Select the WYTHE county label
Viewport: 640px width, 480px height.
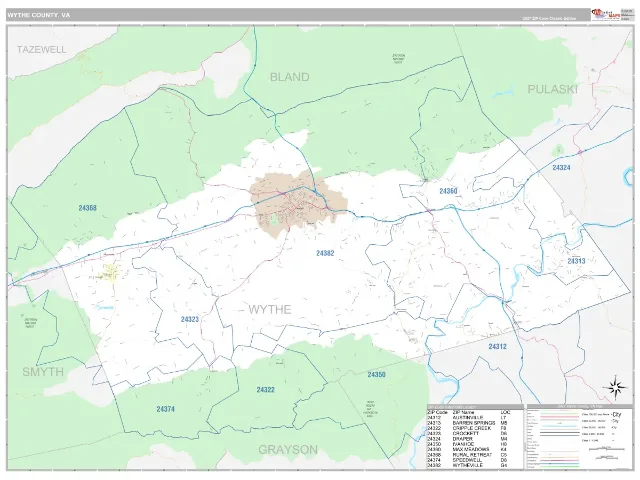pyautogui.click(x=270, y=309)
